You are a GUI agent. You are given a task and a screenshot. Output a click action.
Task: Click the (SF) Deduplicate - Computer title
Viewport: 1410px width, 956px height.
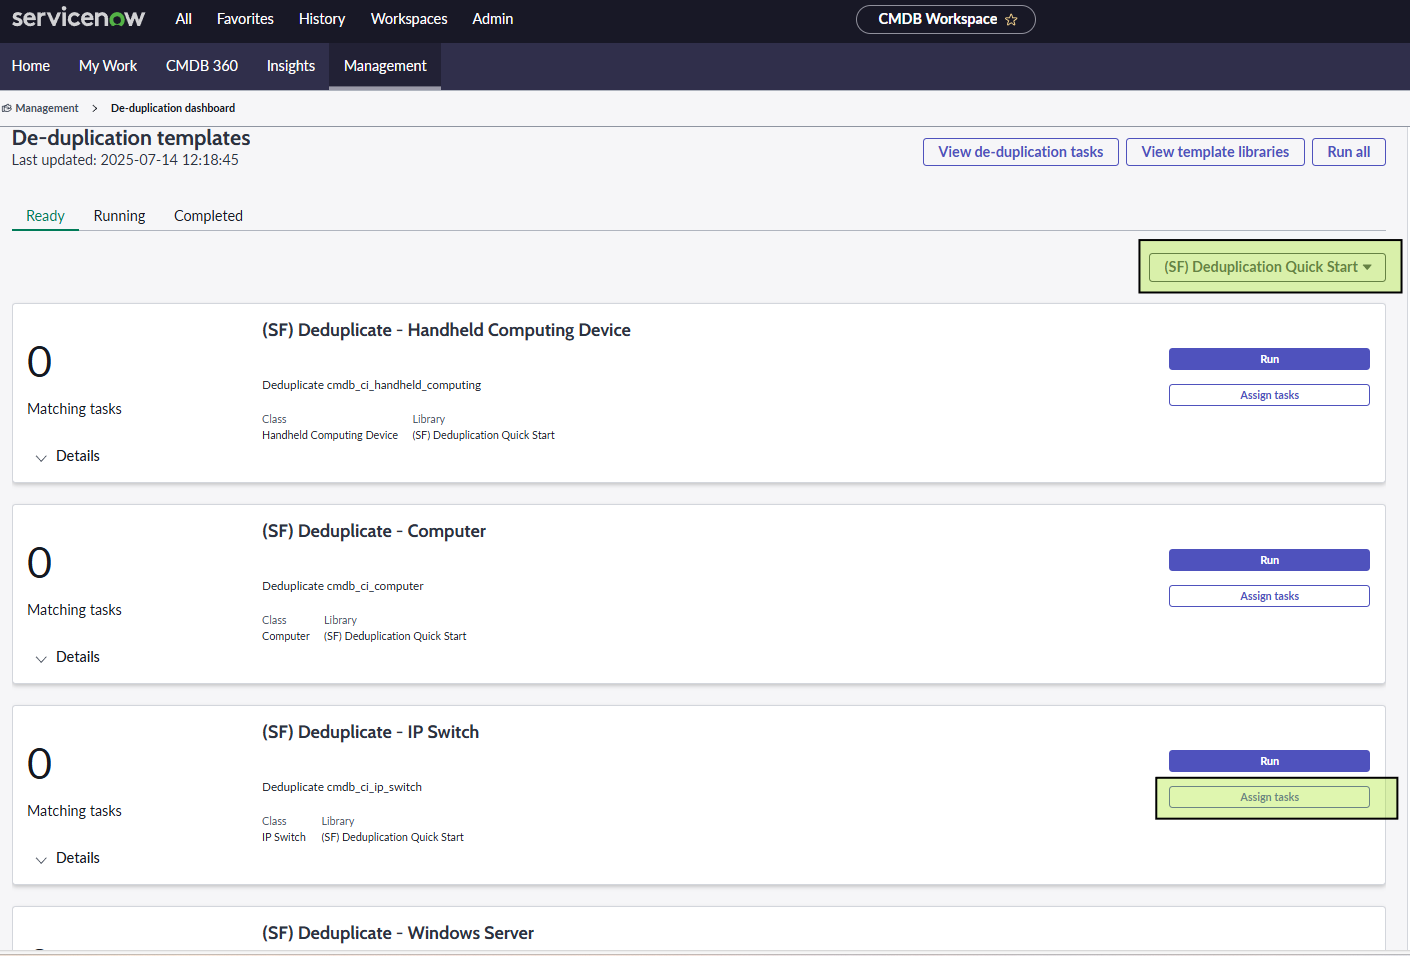[x=374, y=531]
